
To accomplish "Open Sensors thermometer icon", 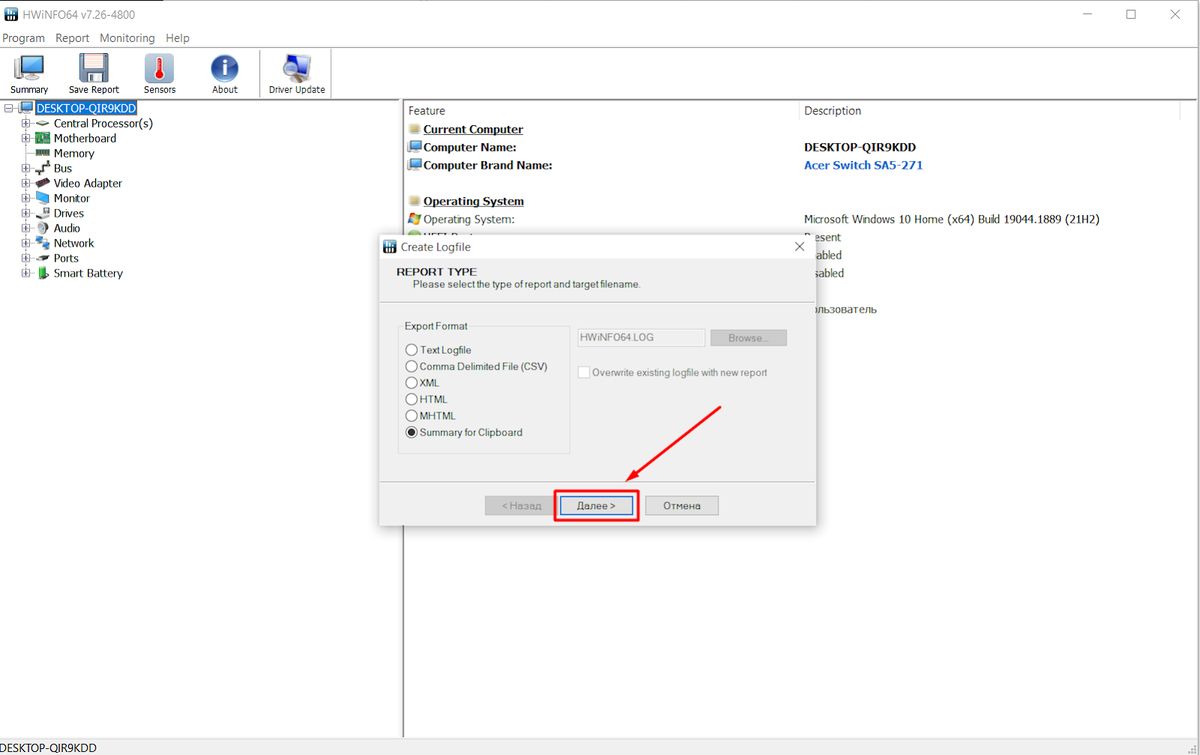I will [x=159, y=69].
